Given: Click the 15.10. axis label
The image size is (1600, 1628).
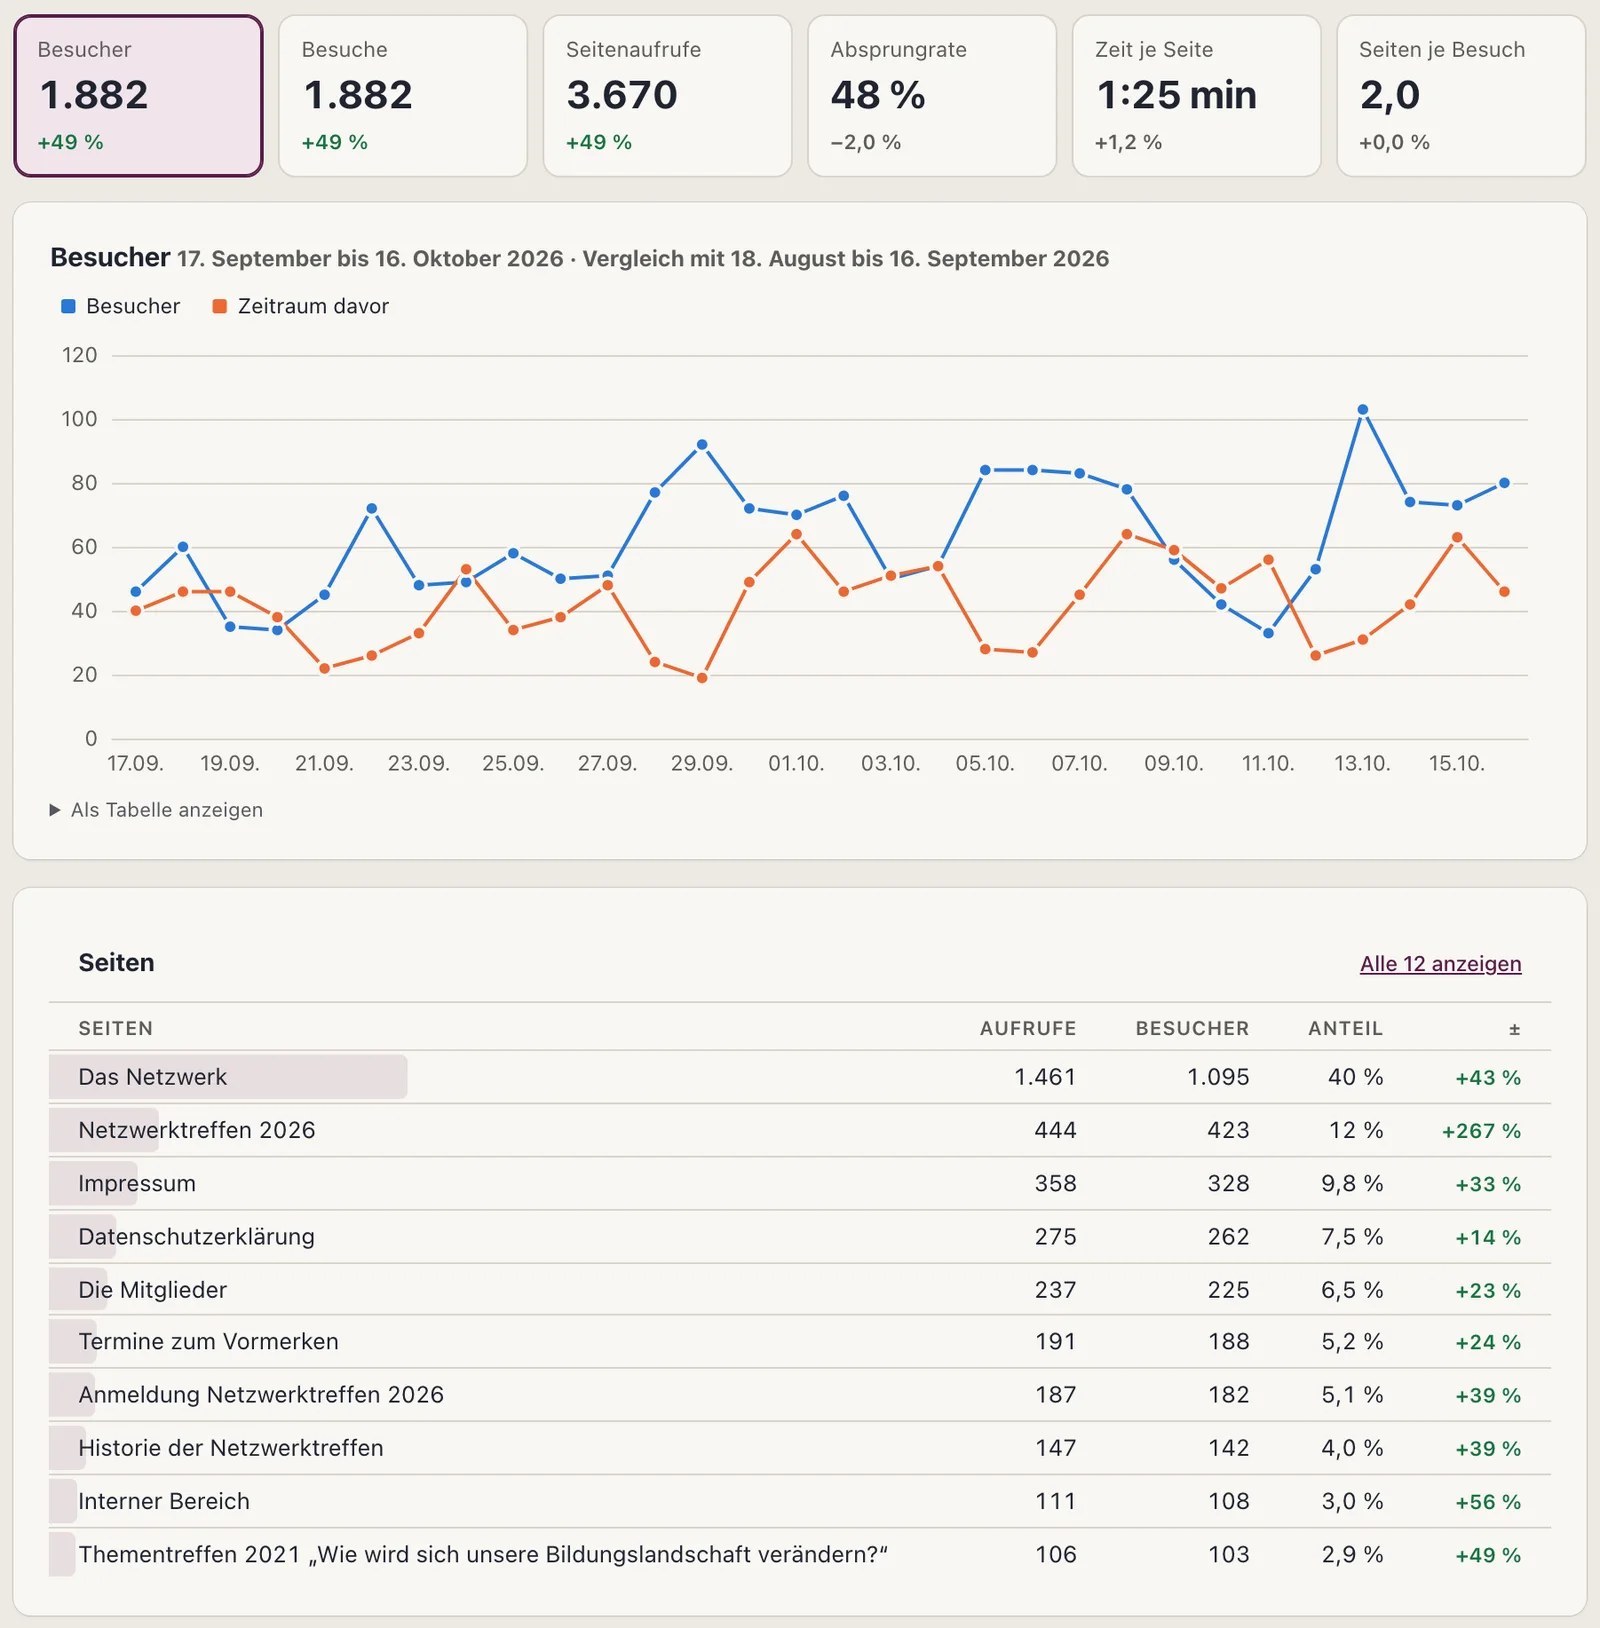Looking at the screenshot, I should pos(1457,763).
